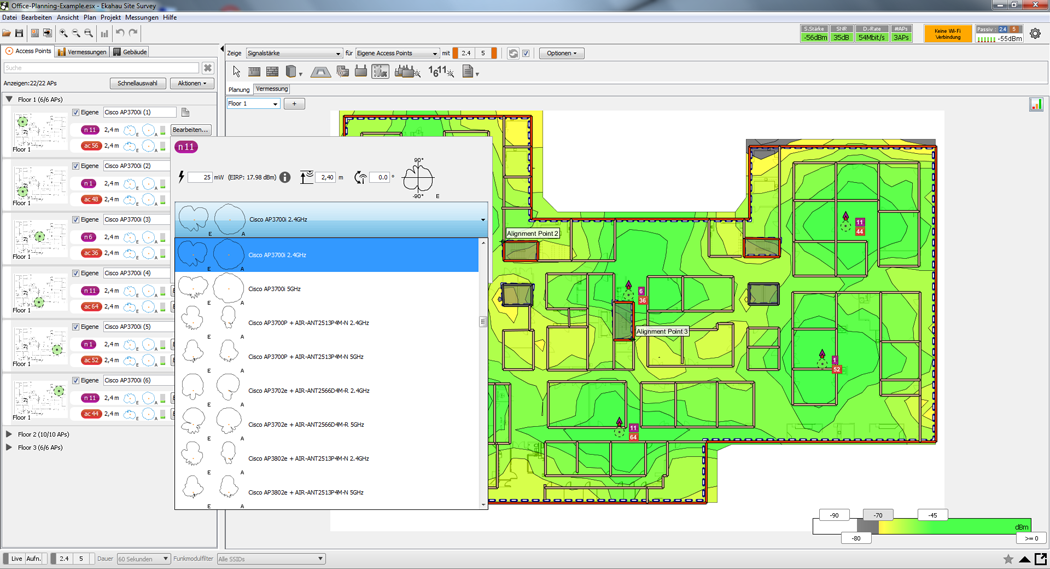Toggle checkbox next to the refresh icon
The image size is (1050, 569).
(526, 53)
